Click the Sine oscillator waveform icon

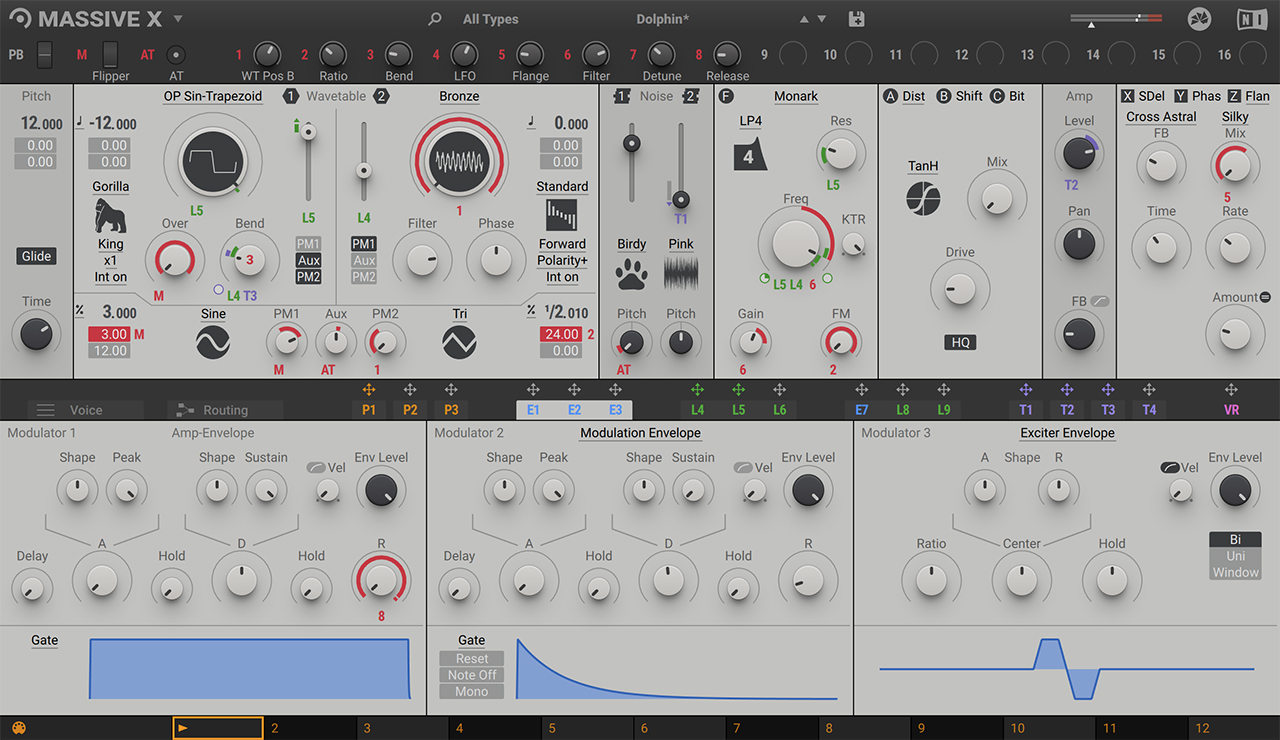click(213, 343)
